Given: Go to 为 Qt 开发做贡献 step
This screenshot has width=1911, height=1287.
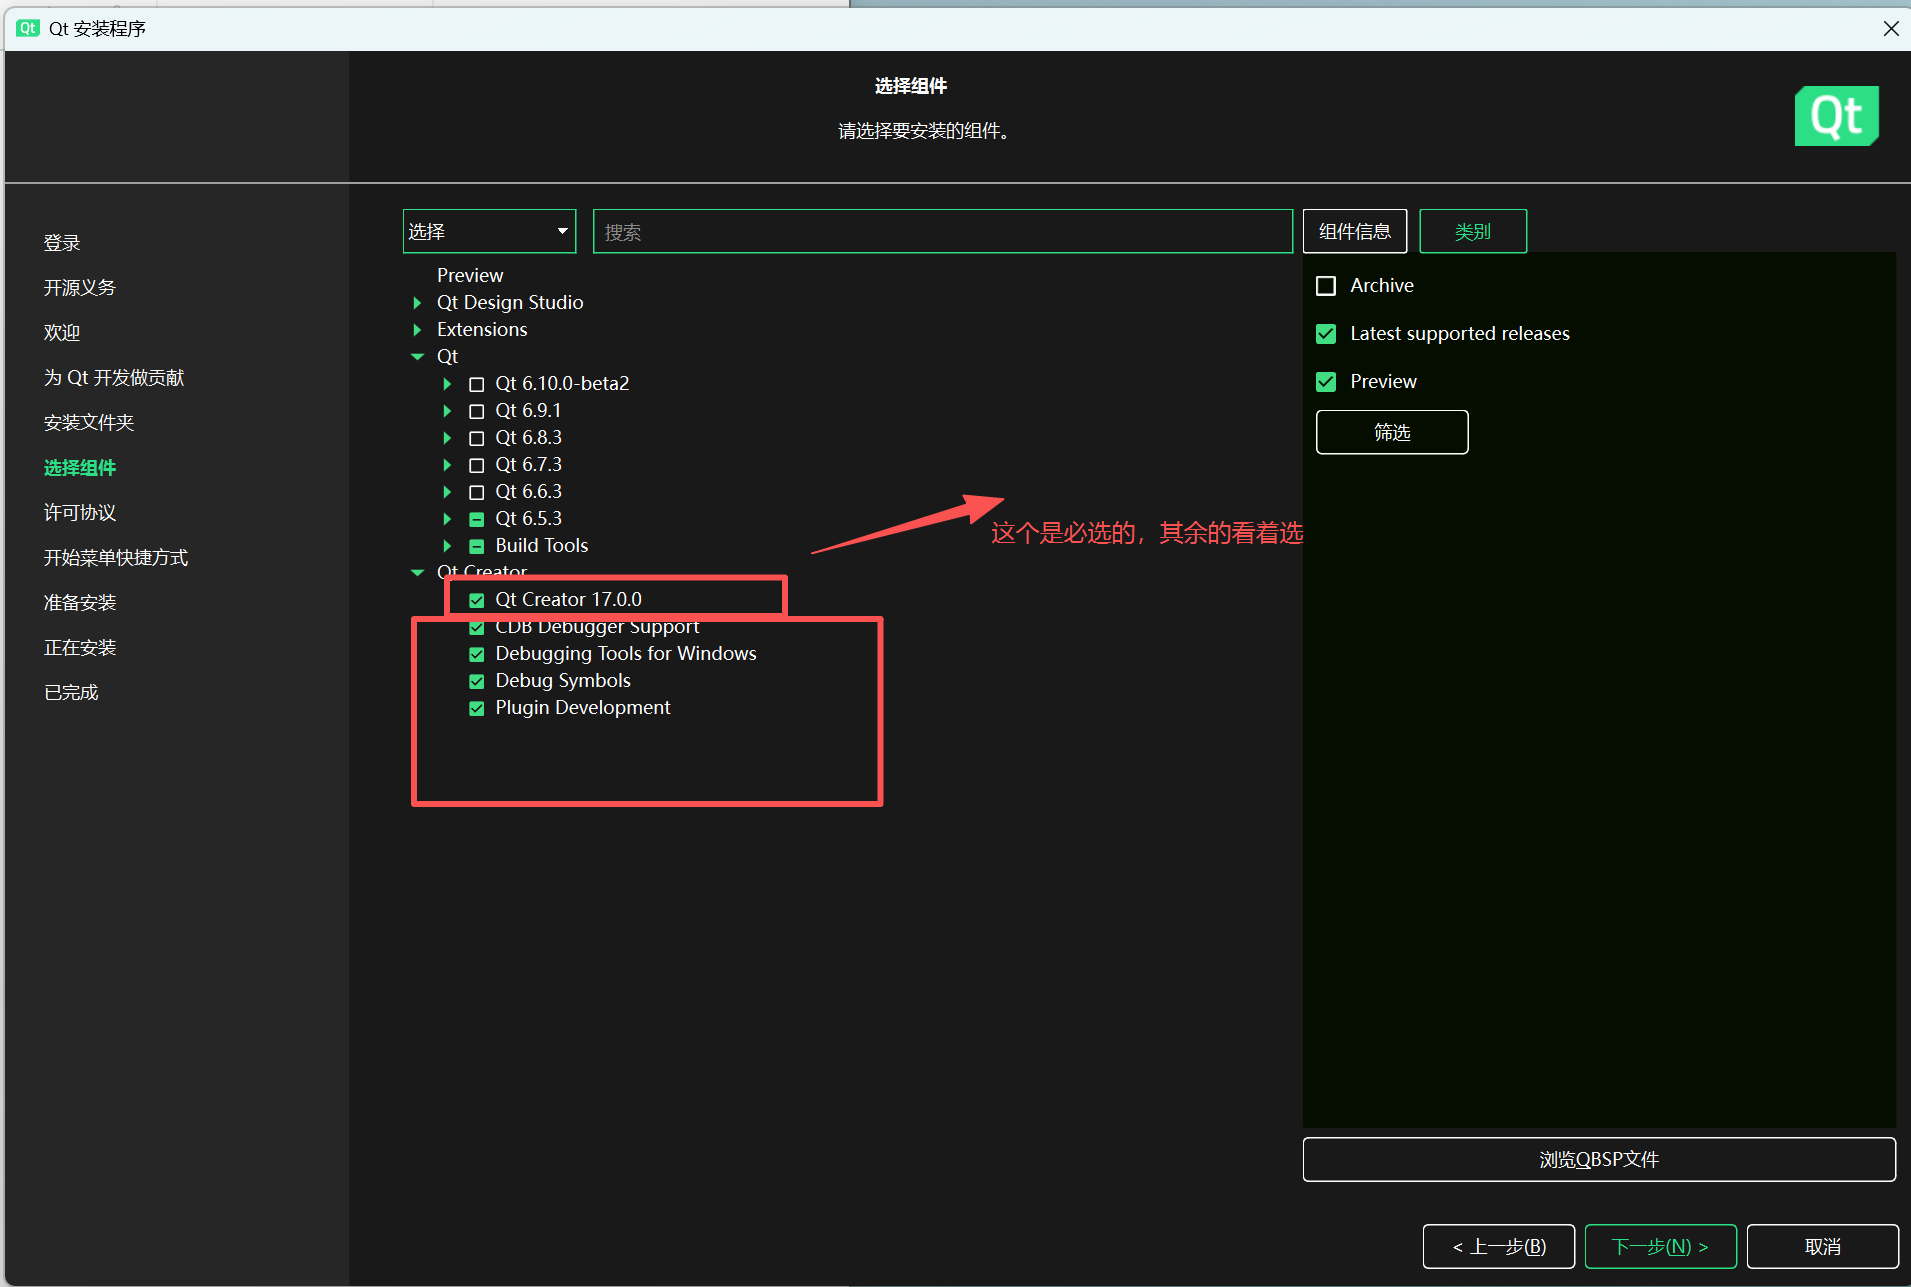Looking at the screenshot, I should (114, 378).
